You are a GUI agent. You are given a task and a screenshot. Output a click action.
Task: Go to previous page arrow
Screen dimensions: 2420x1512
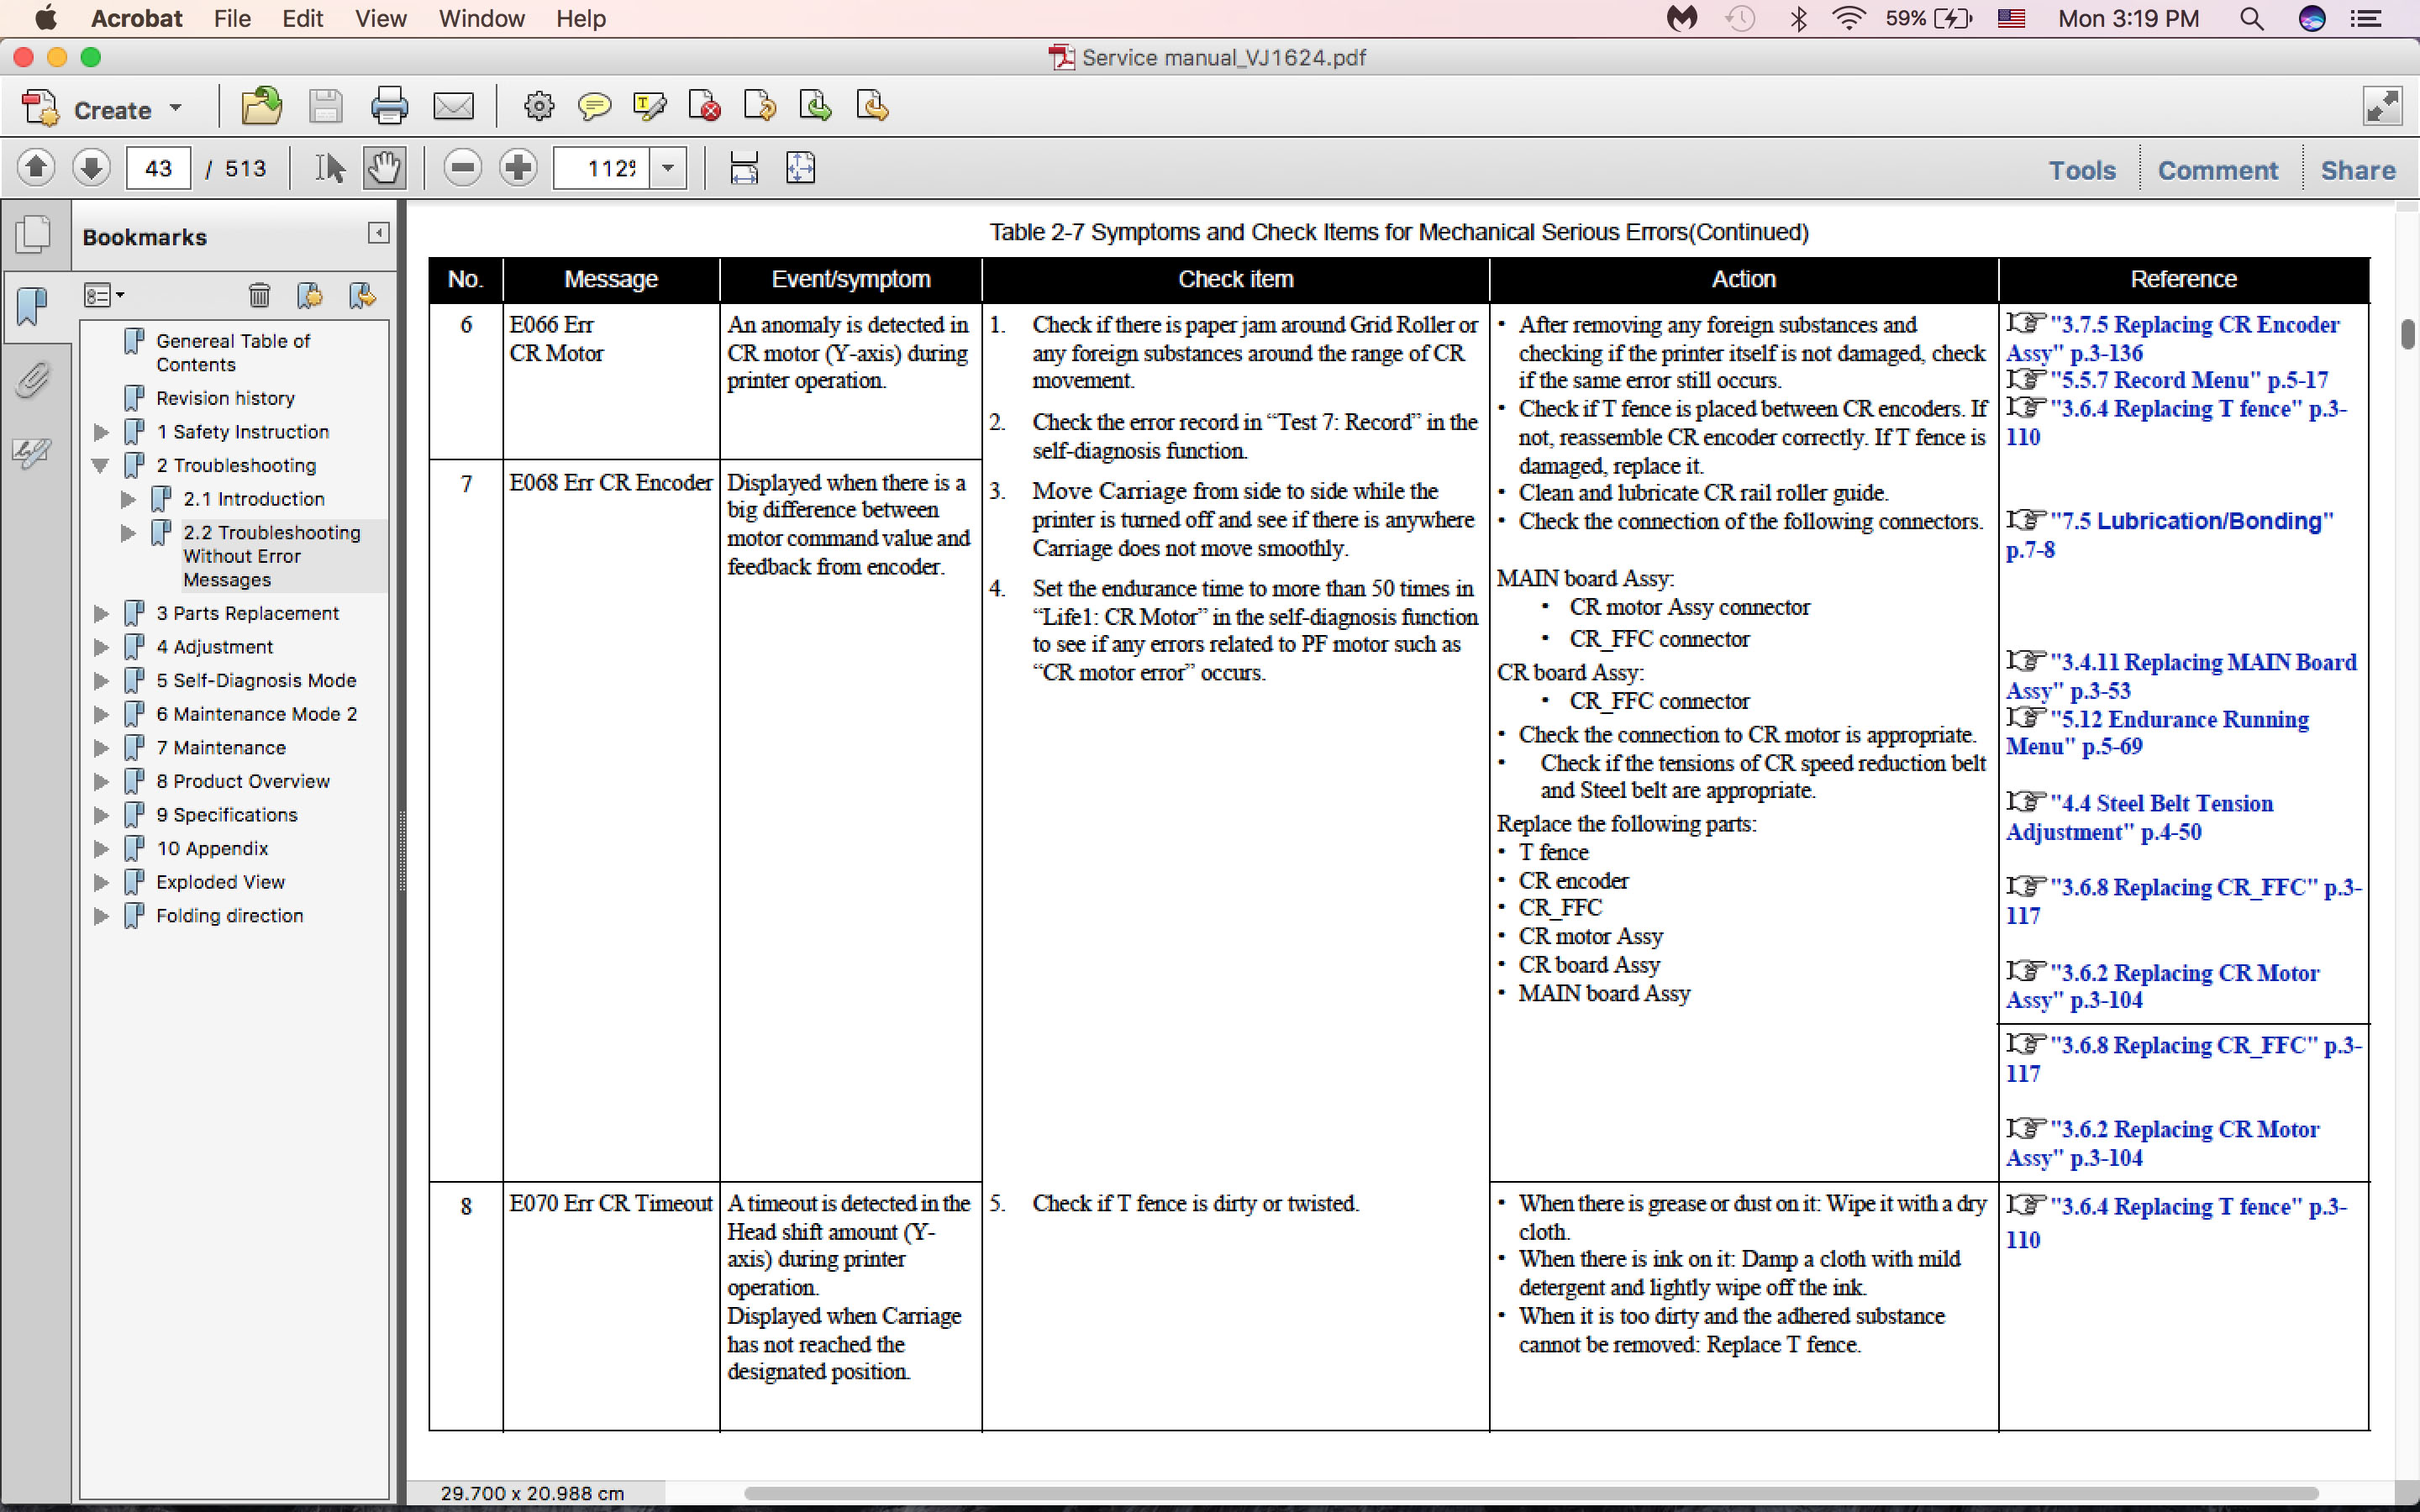[36, 167]
